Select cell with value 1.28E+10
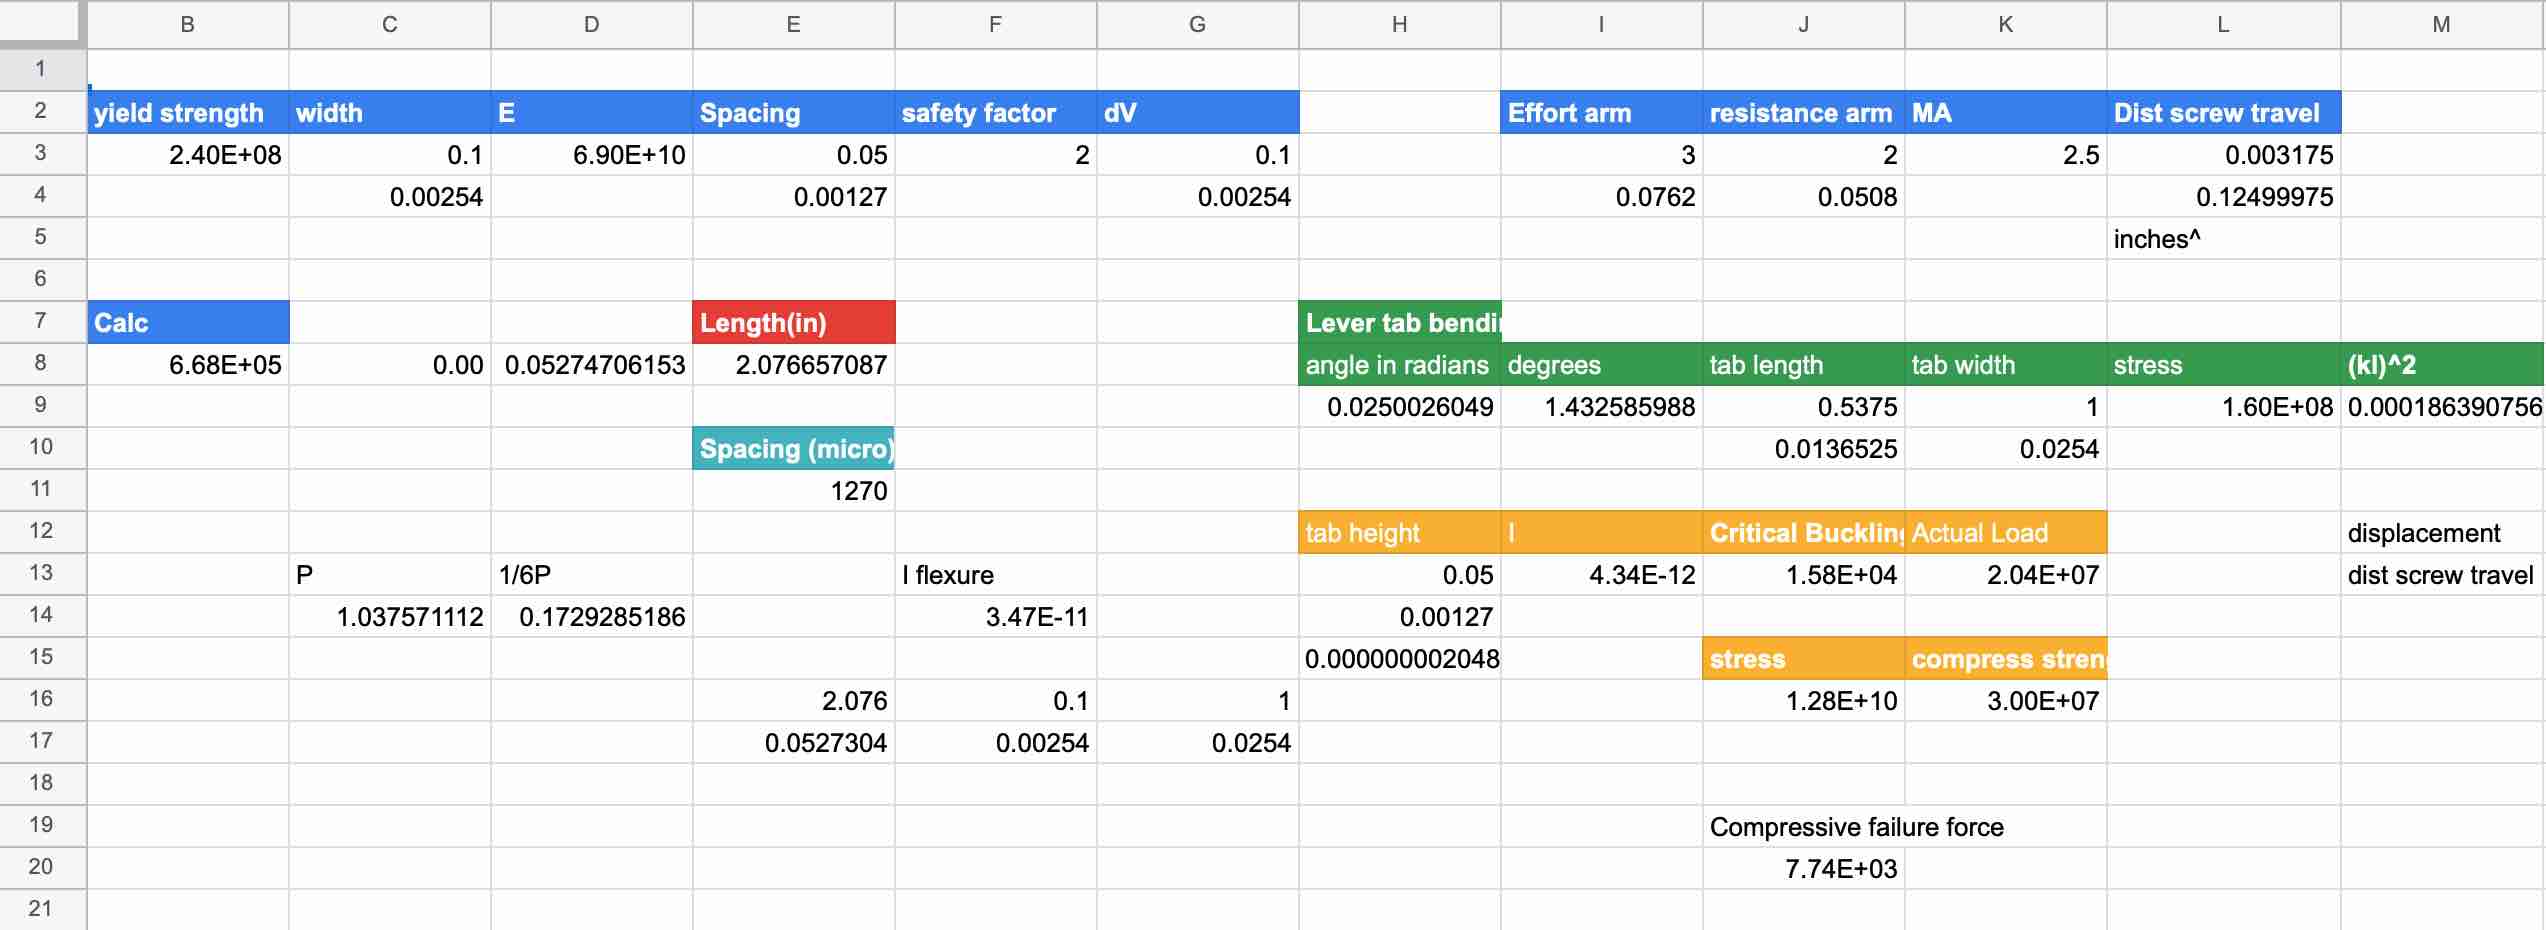2546x930 pixels. [1804, 701]
